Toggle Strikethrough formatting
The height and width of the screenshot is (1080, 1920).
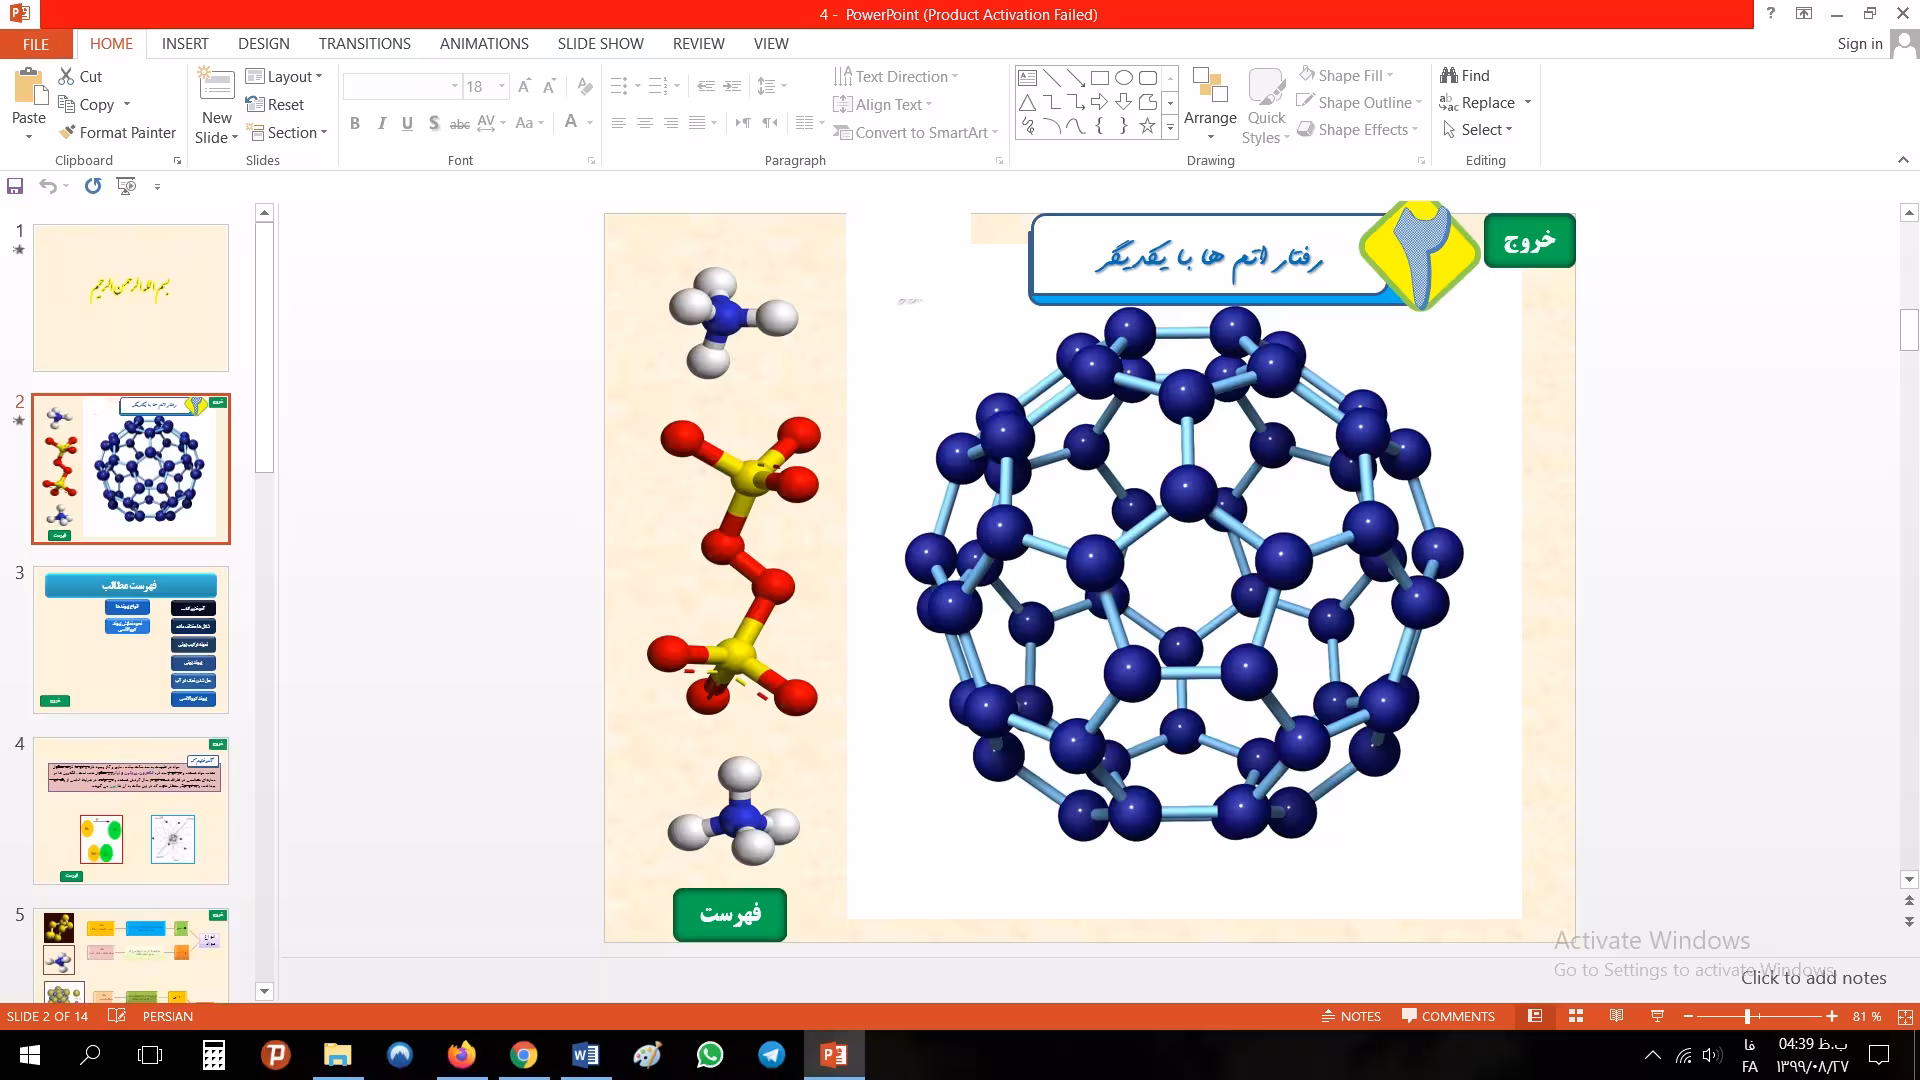[x=459, y=123]
